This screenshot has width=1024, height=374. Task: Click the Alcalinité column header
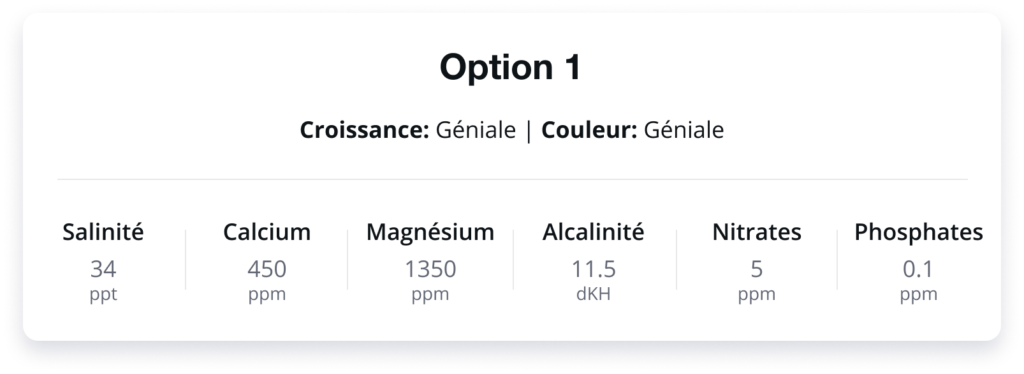pos(593,232)
